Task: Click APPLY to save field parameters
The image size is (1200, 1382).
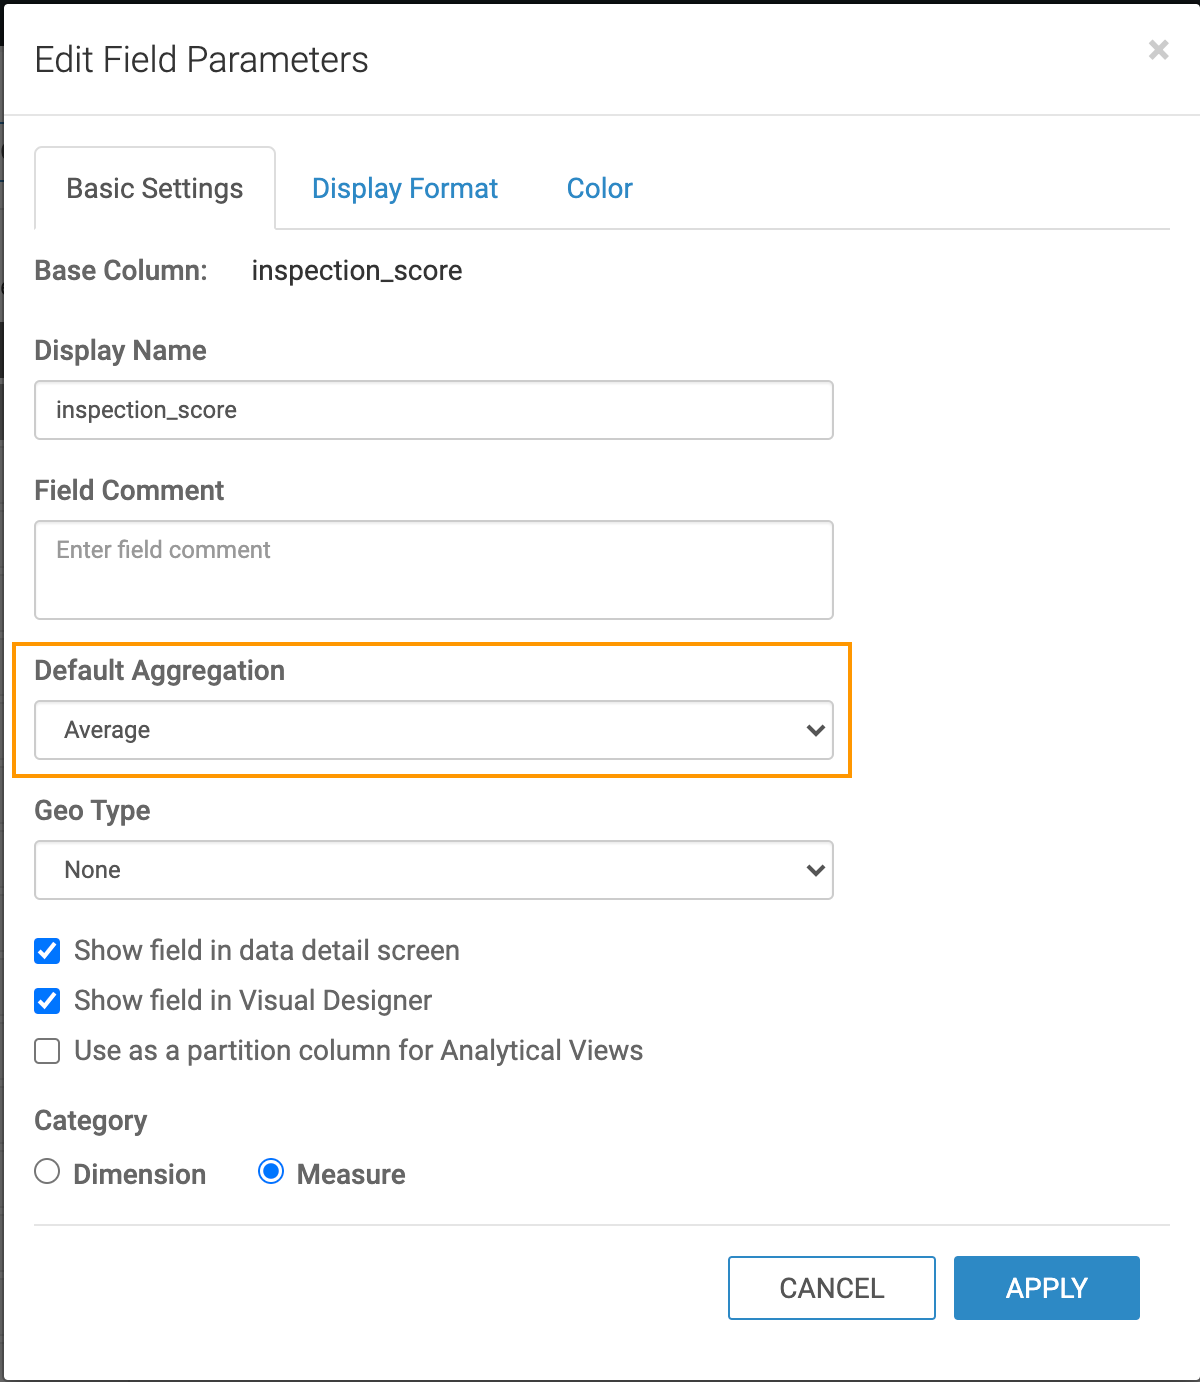Action: 1046,1288
